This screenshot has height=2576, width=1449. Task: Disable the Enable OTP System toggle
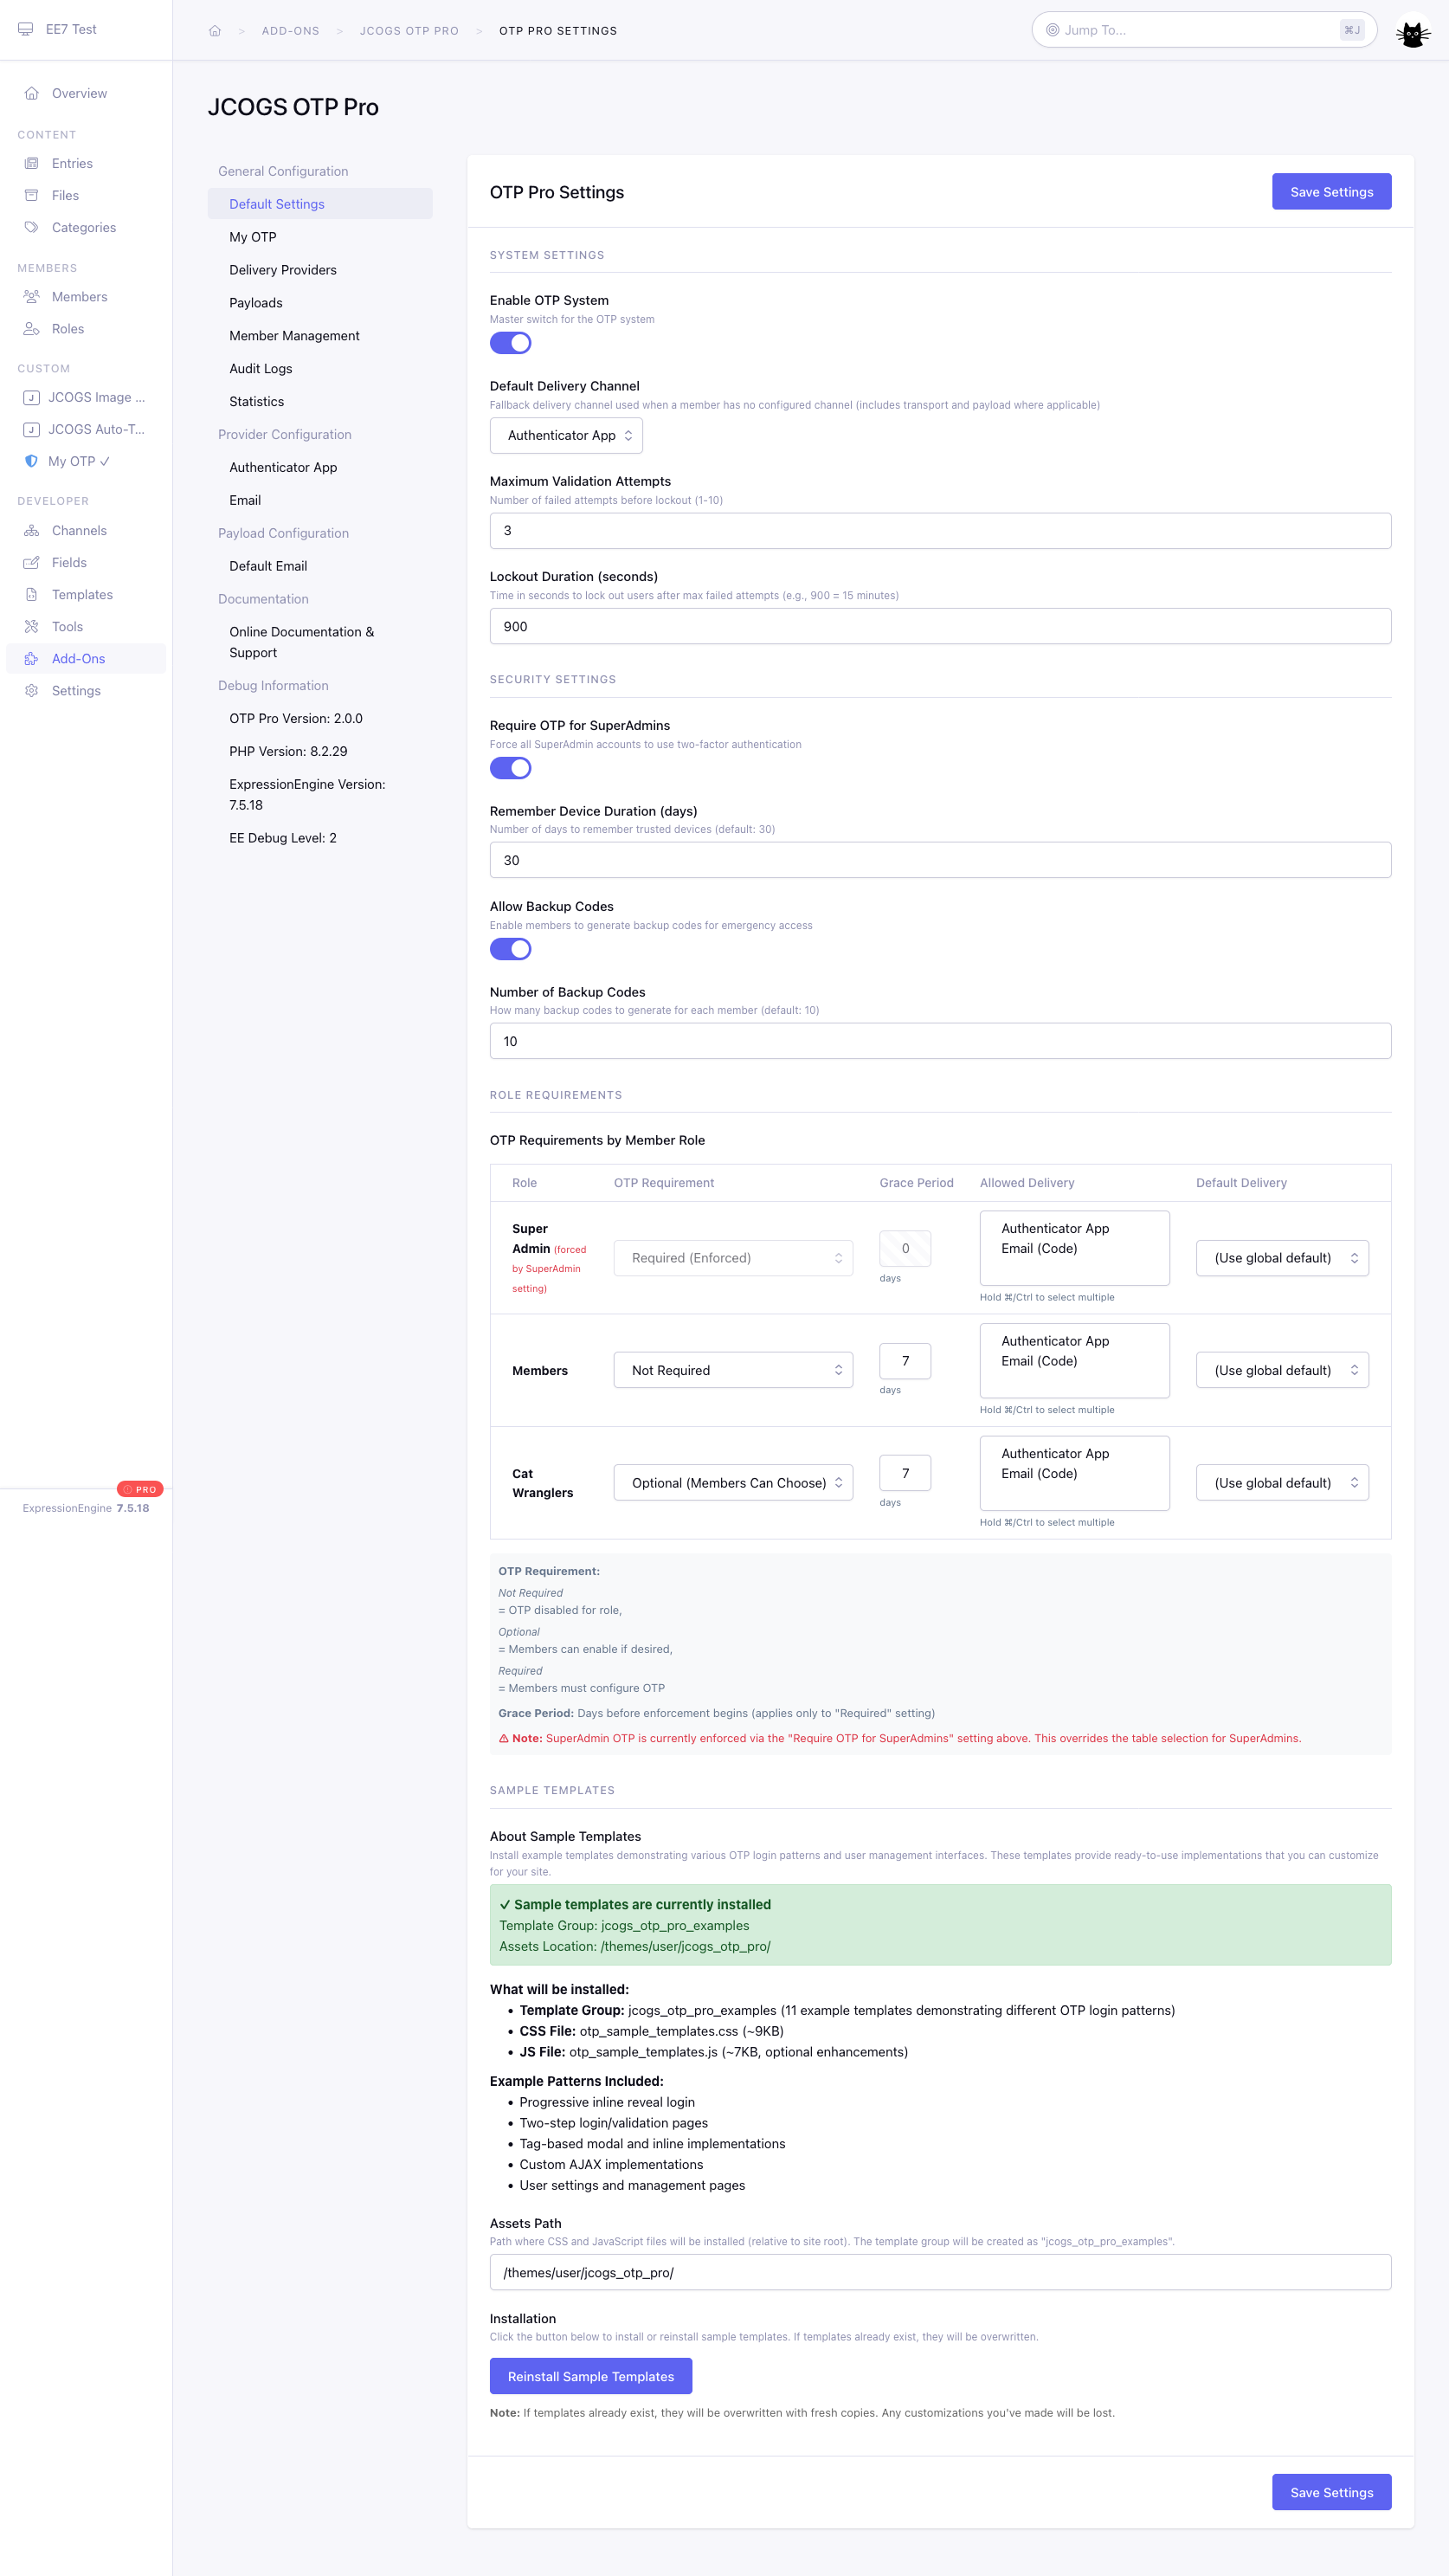coord(510,343)
